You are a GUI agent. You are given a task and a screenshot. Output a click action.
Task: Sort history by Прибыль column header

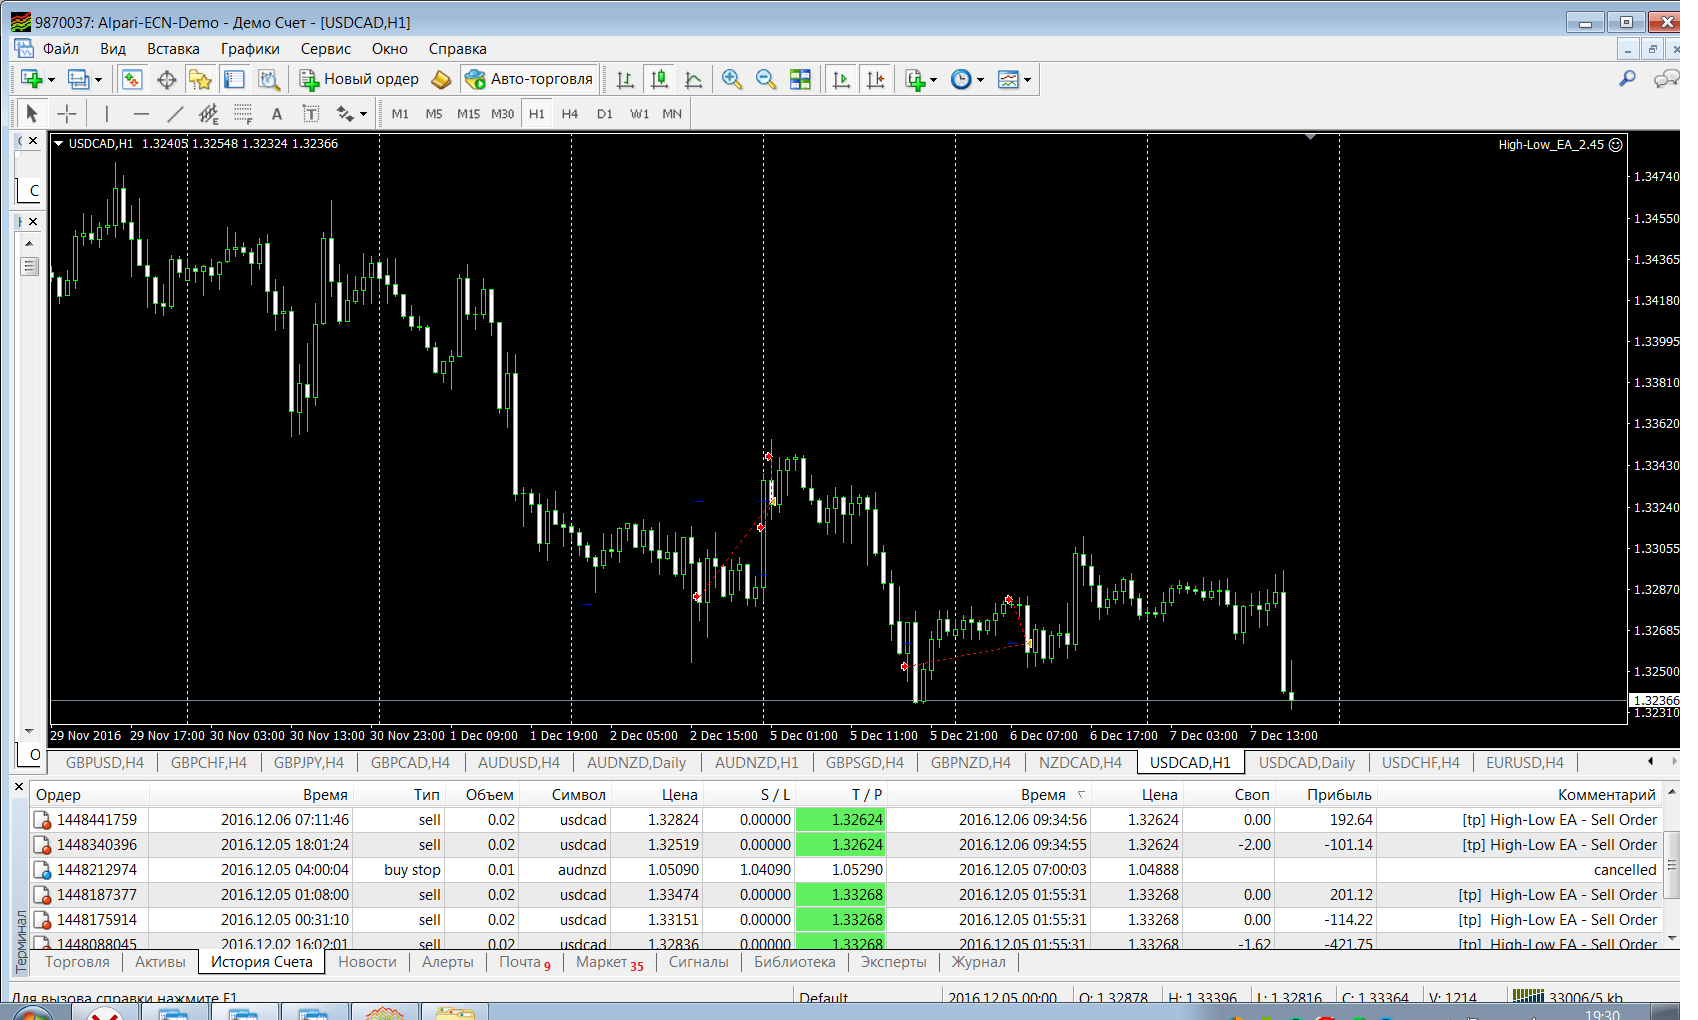(1338, 794)
